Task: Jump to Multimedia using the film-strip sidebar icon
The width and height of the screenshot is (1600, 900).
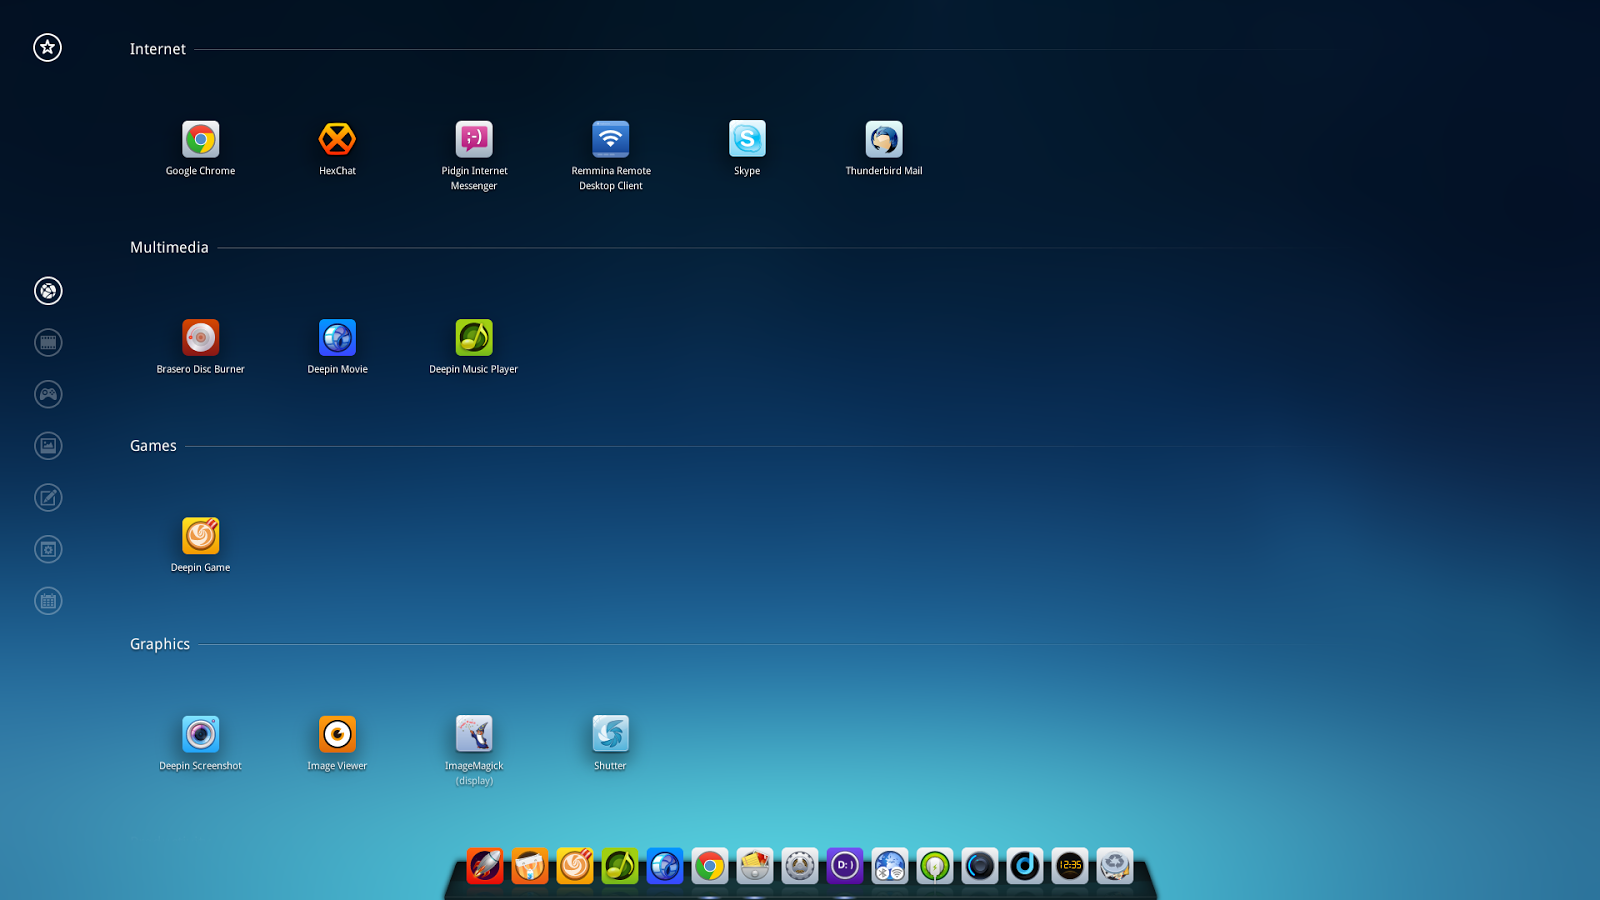Action: pos(48,343)
